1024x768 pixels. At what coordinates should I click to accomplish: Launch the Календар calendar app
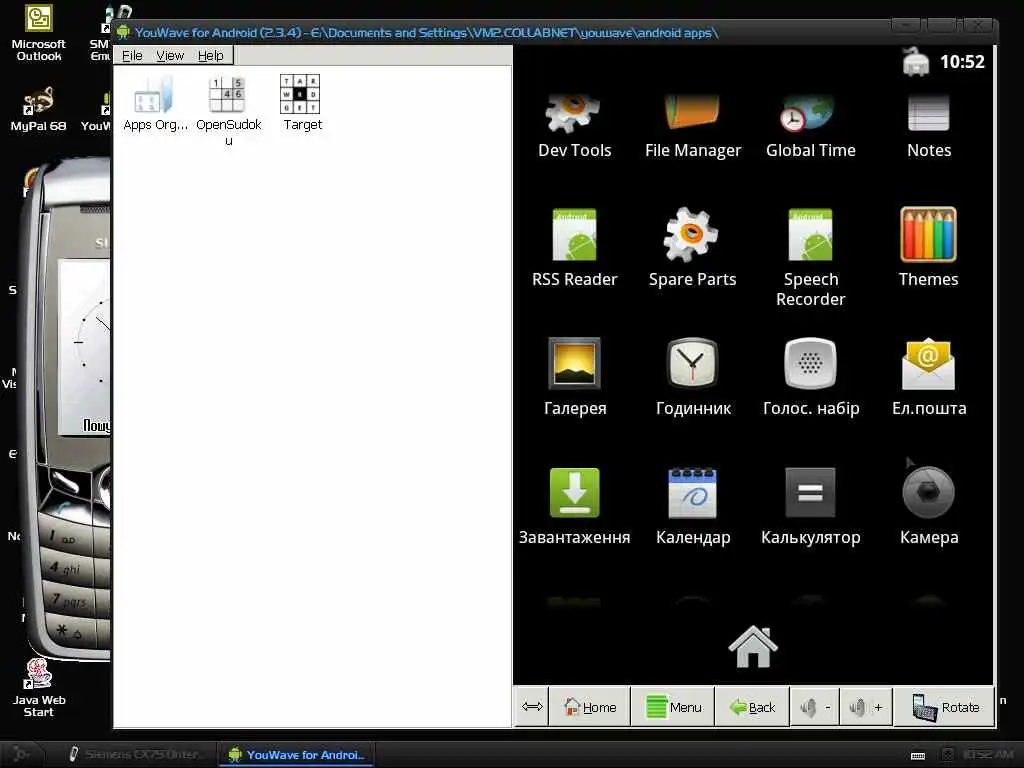pyautogui.click(x=693, y=507)
